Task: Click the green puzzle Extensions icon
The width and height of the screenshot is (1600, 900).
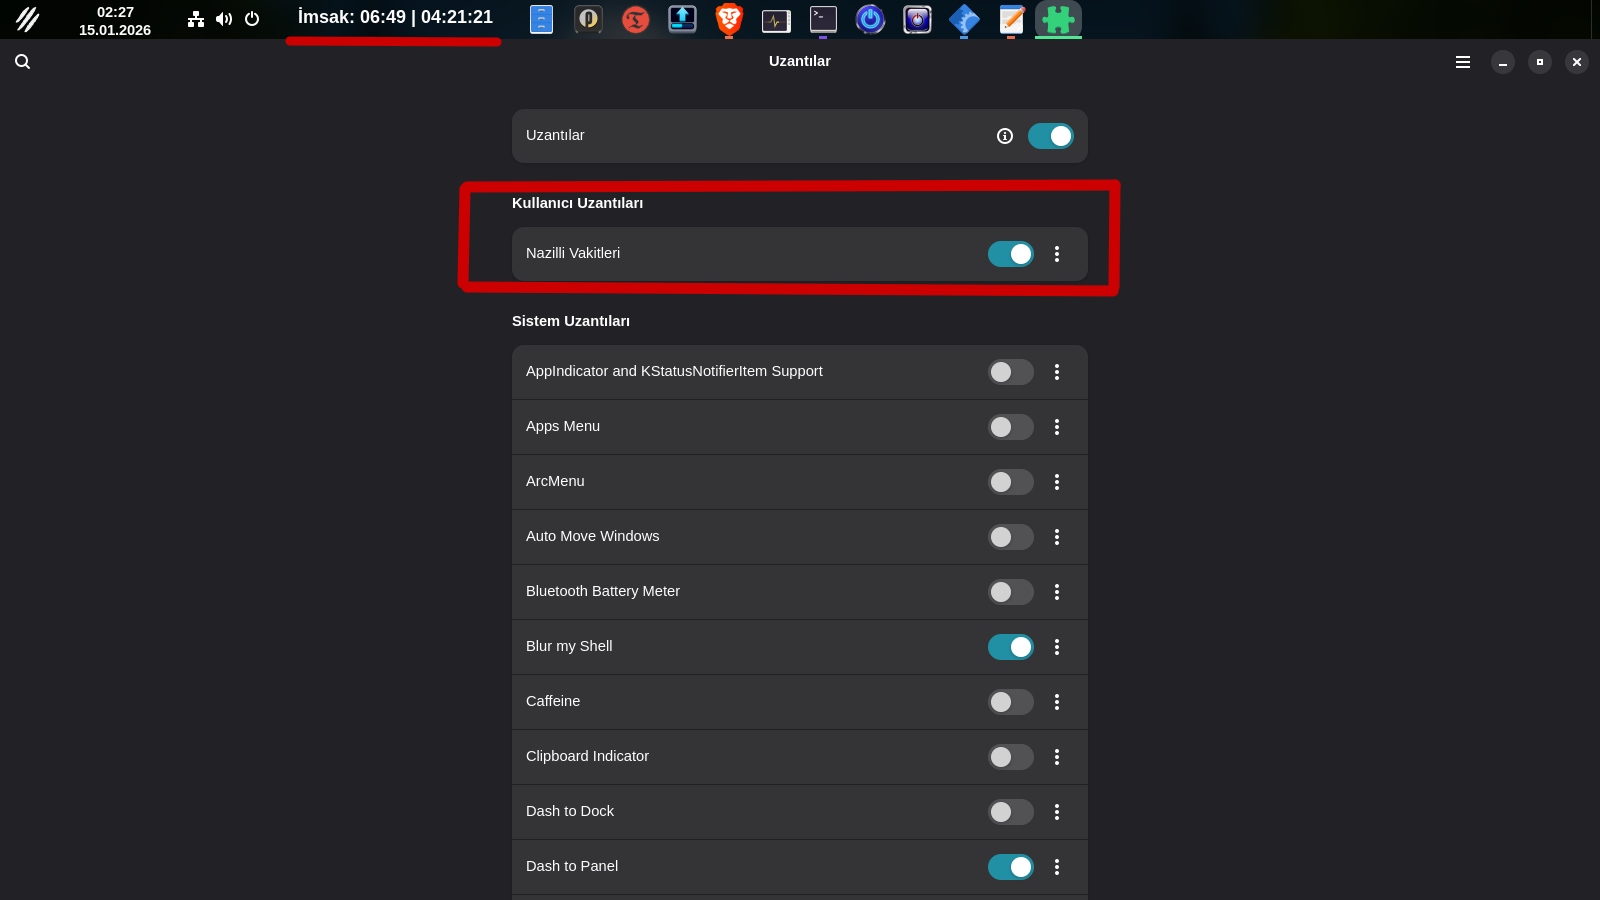Action: pos(1058,19)
